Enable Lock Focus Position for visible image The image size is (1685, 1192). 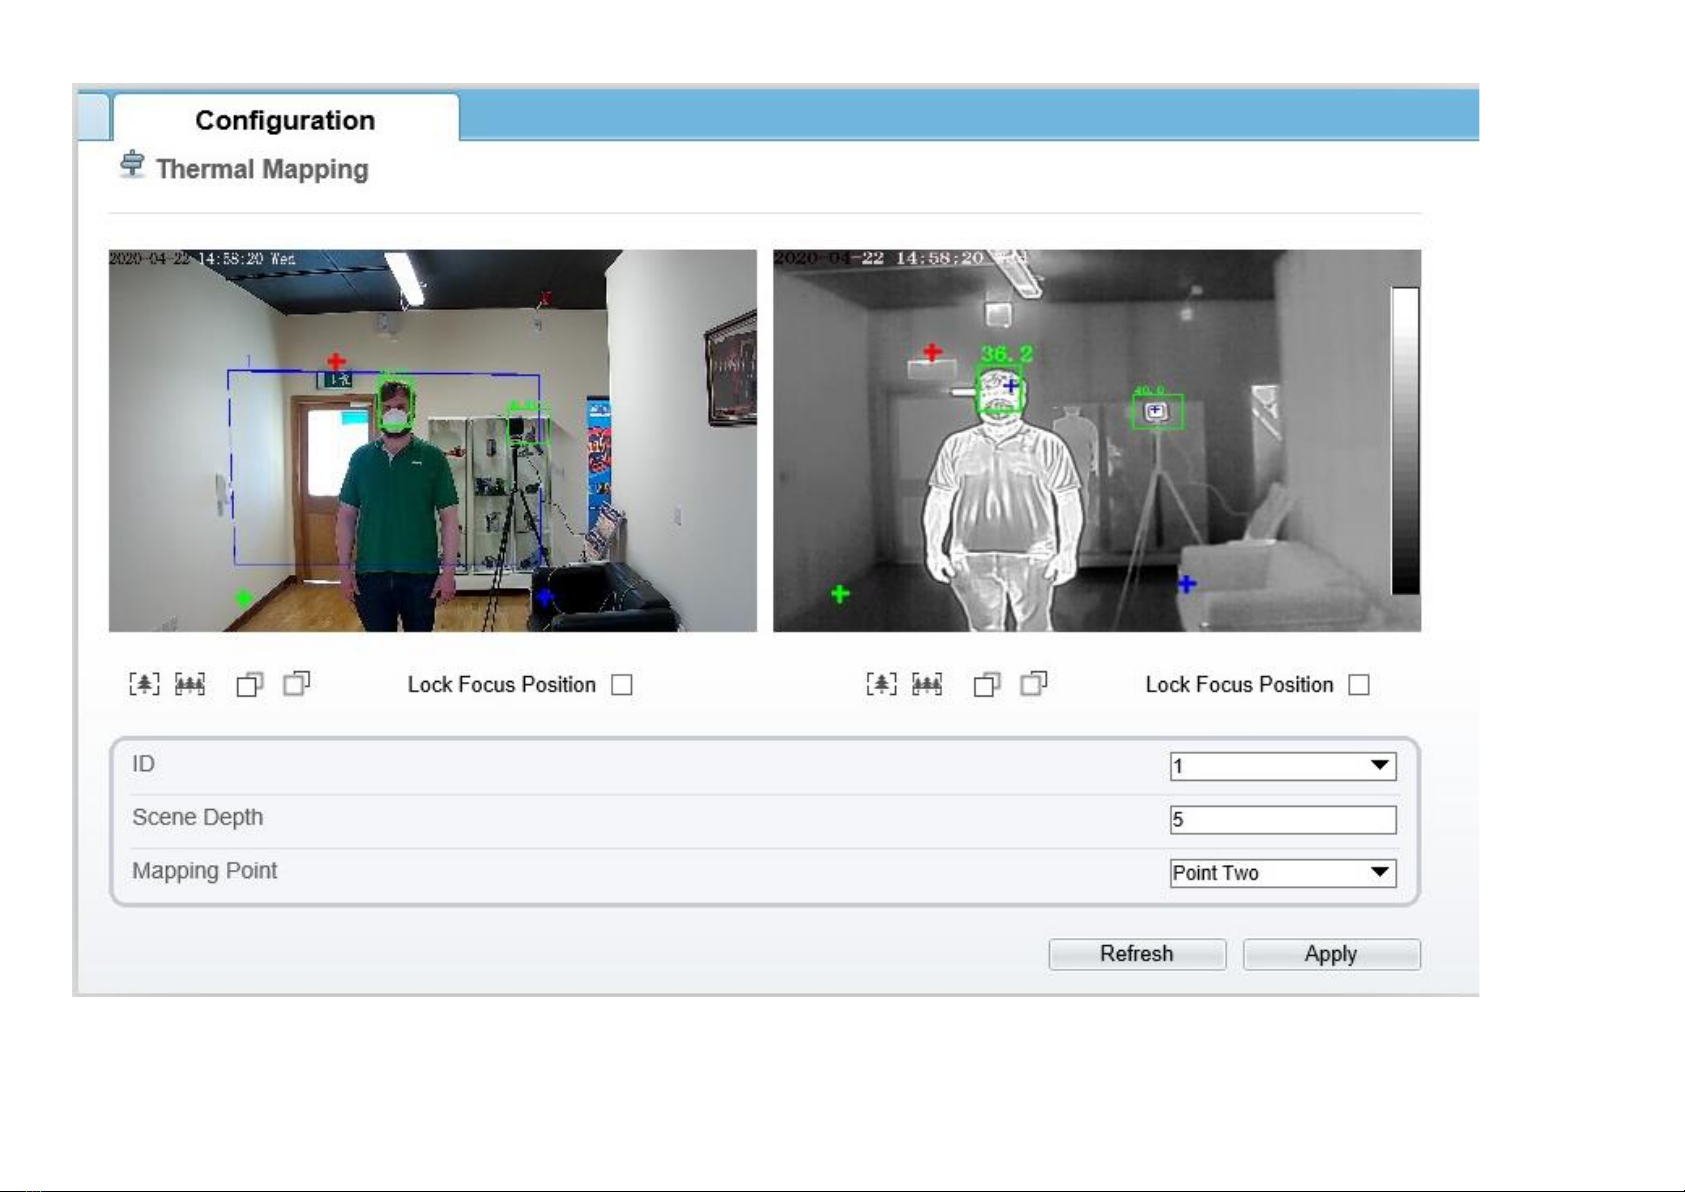622,685
